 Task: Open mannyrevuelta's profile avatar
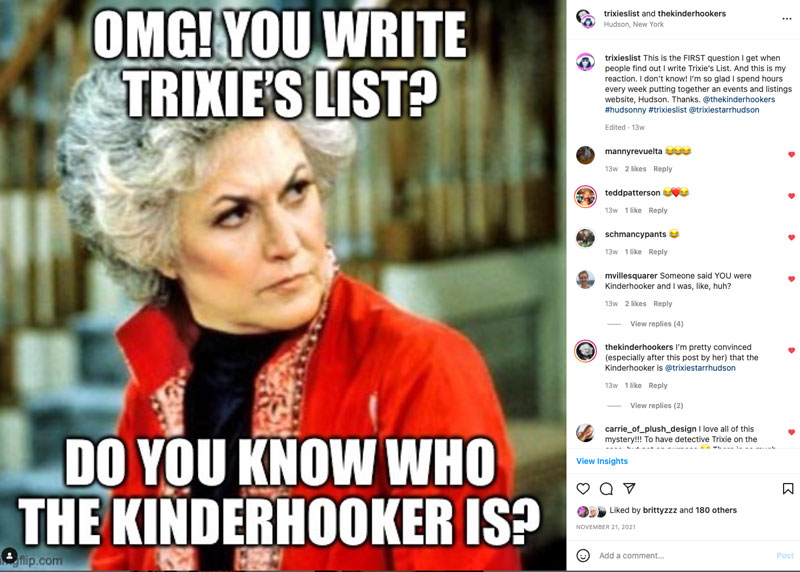click(585, 155)
